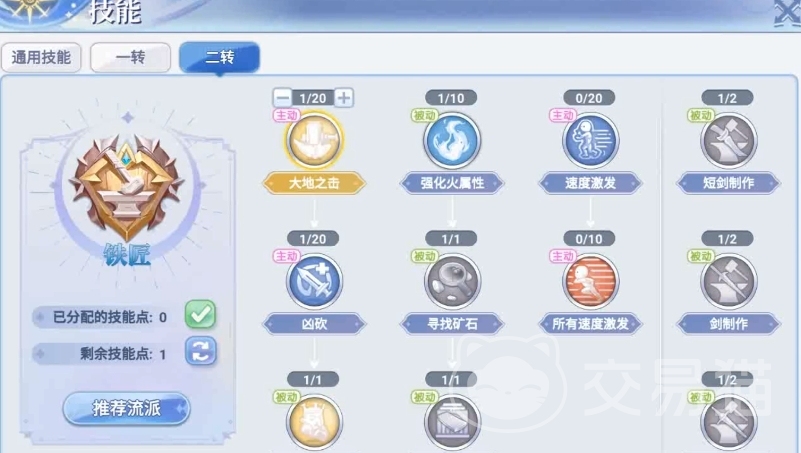Click the cart-shaped grey passive skill icon

[x=452, y=423]
